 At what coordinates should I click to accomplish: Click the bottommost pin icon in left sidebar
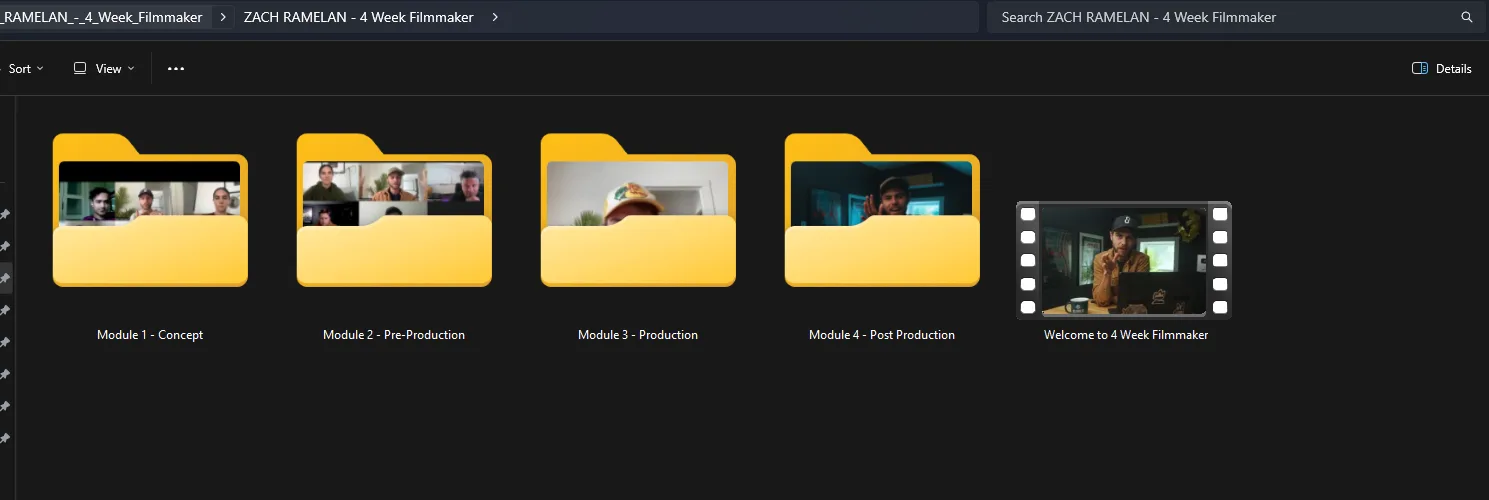click(5, 438)
